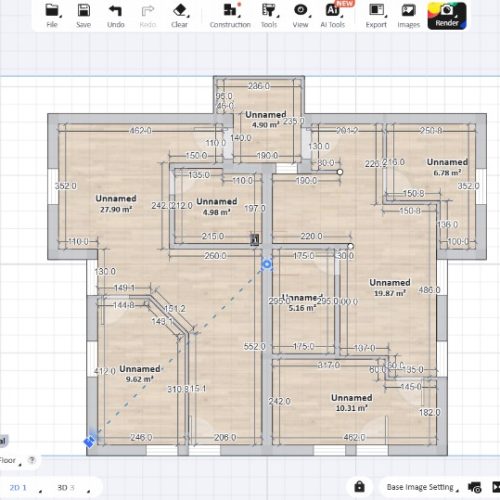Select the 4.98 m² Unnamed room
Image resolution: width=500 pixels, height=500 pixels.
pyautogui.click(x=217, y=207)
